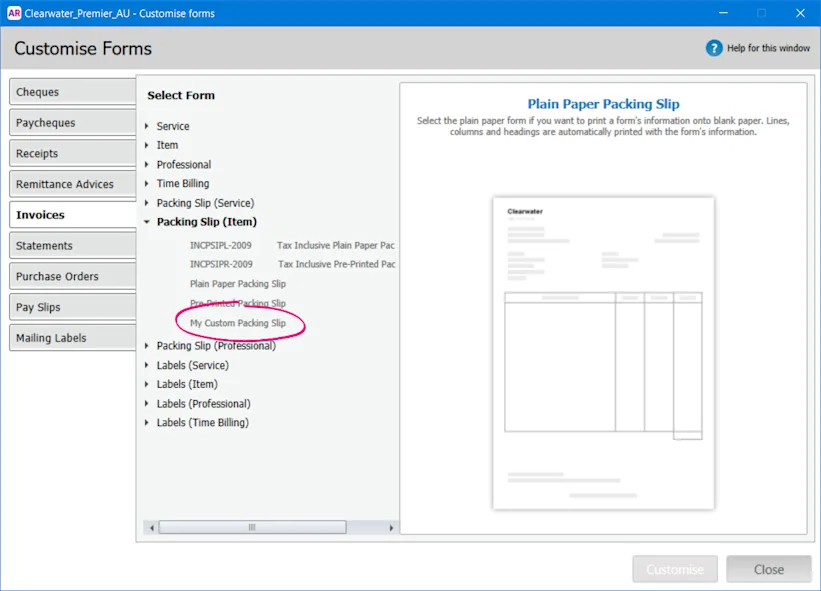Click Tax Inclusive Plain Paper description text
The height and width of the screenshot is (591, 821).
click(336, 245)
